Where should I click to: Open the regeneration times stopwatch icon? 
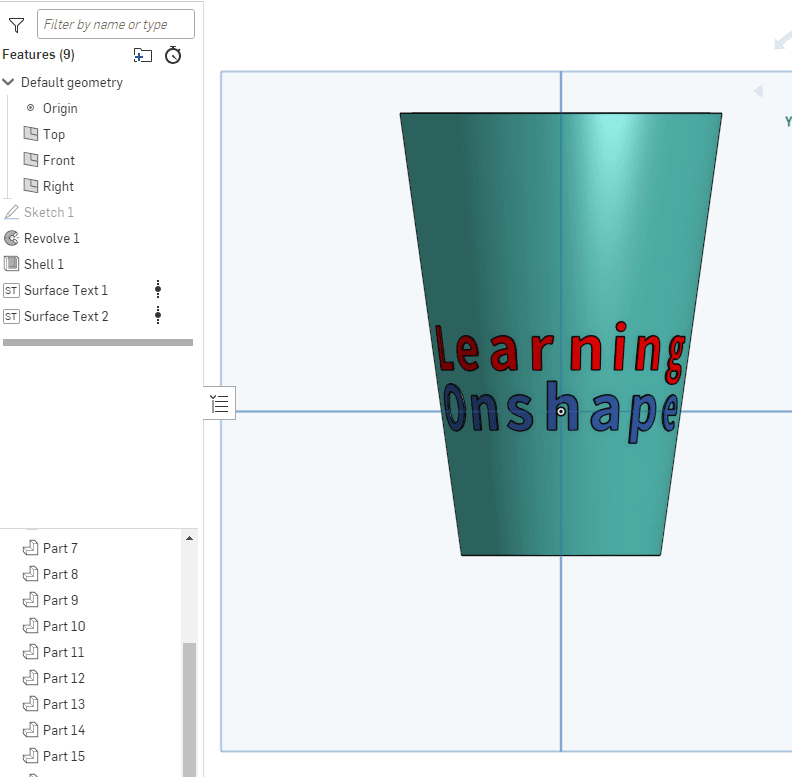173,55
